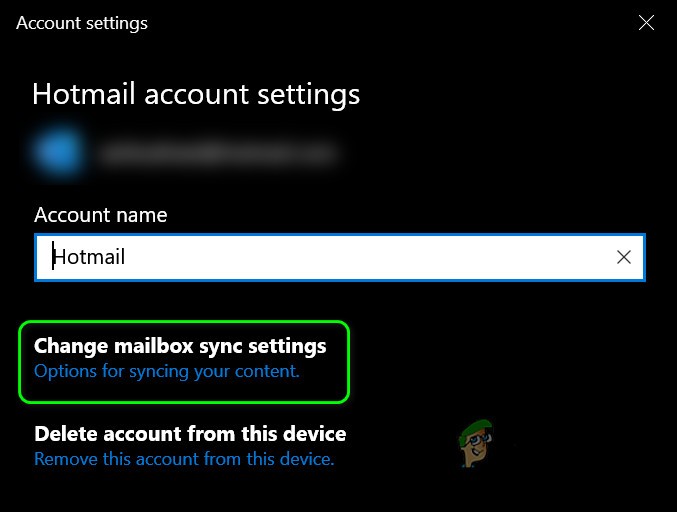The image size is (677, 512).
Task: Close the Account settings dialog
Action: 646,23
